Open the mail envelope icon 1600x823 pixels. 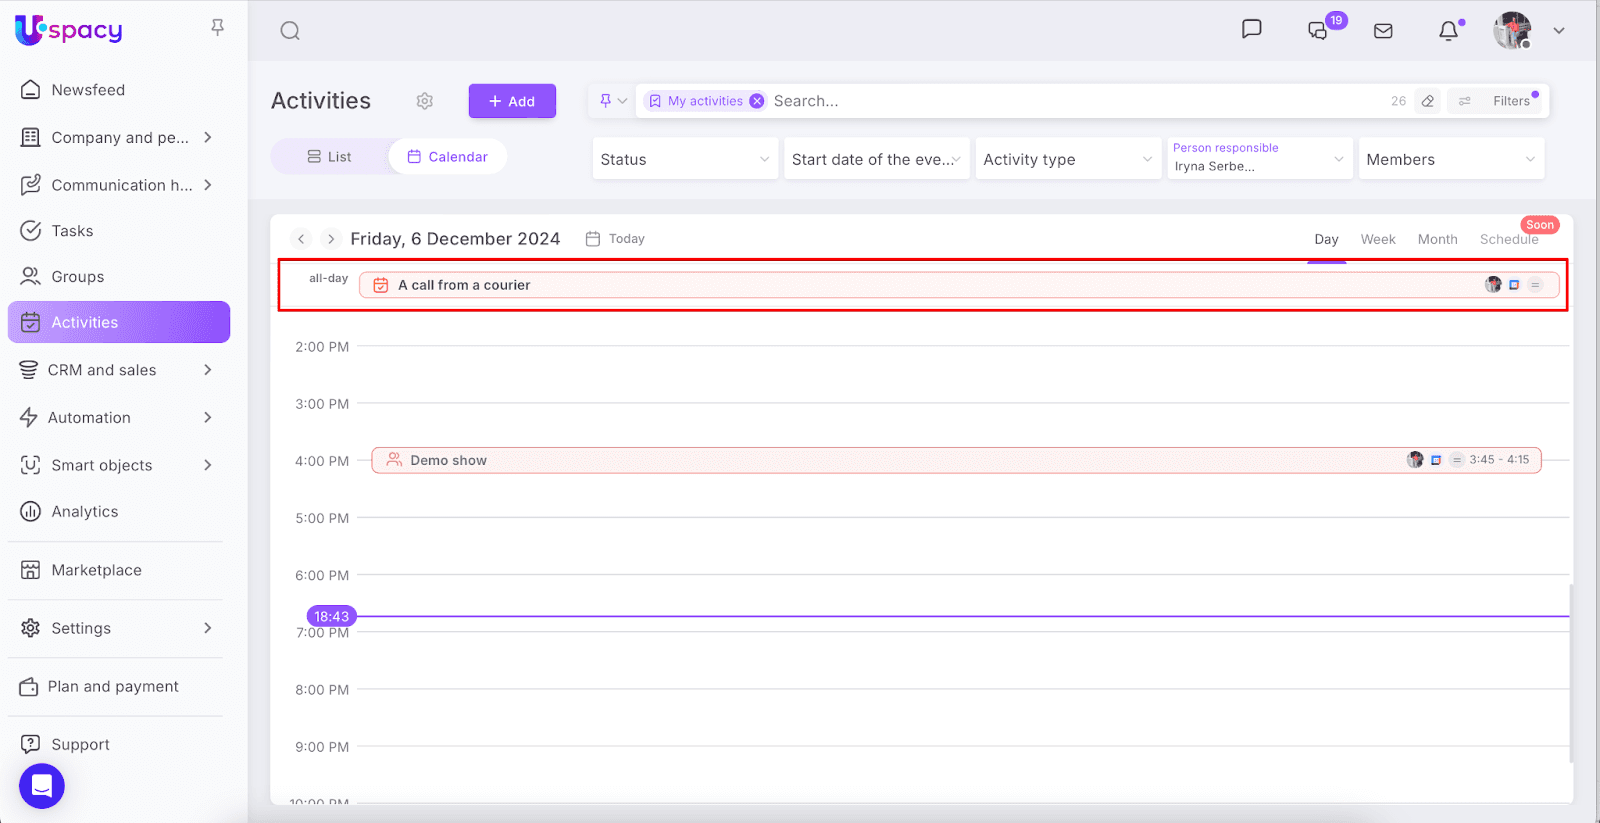pyautogui.click(x=1383, y=31)
